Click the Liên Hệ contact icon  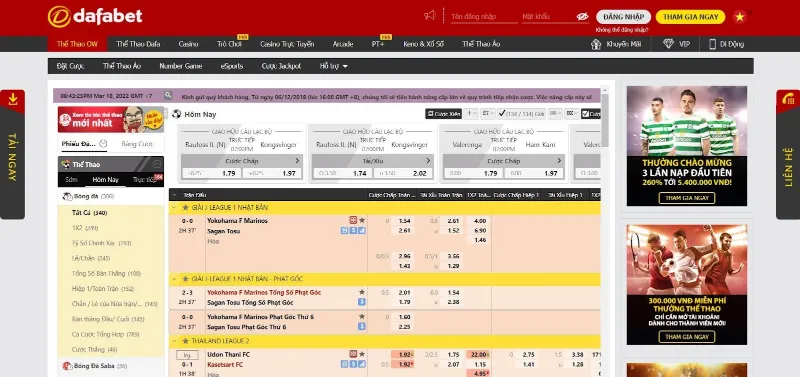[788, 98]
